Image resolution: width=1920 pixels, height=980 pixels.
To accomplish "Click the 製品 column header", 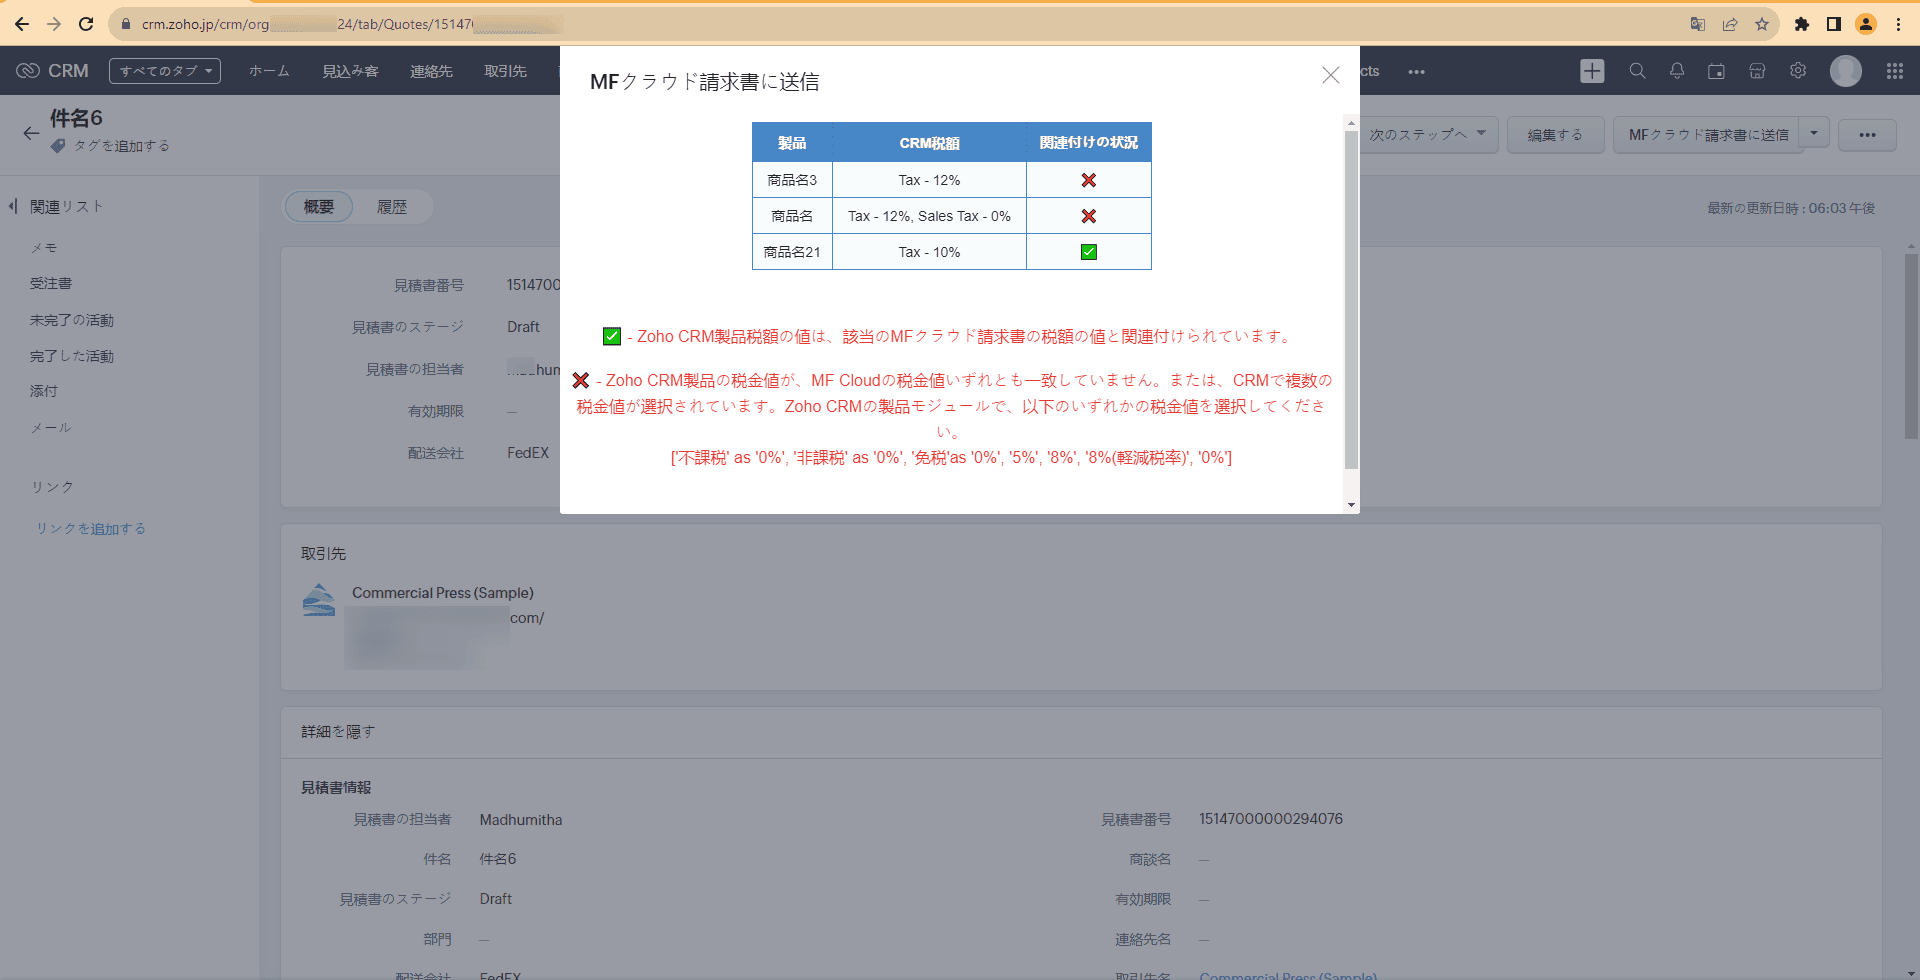I will click(x=792, y=143).
